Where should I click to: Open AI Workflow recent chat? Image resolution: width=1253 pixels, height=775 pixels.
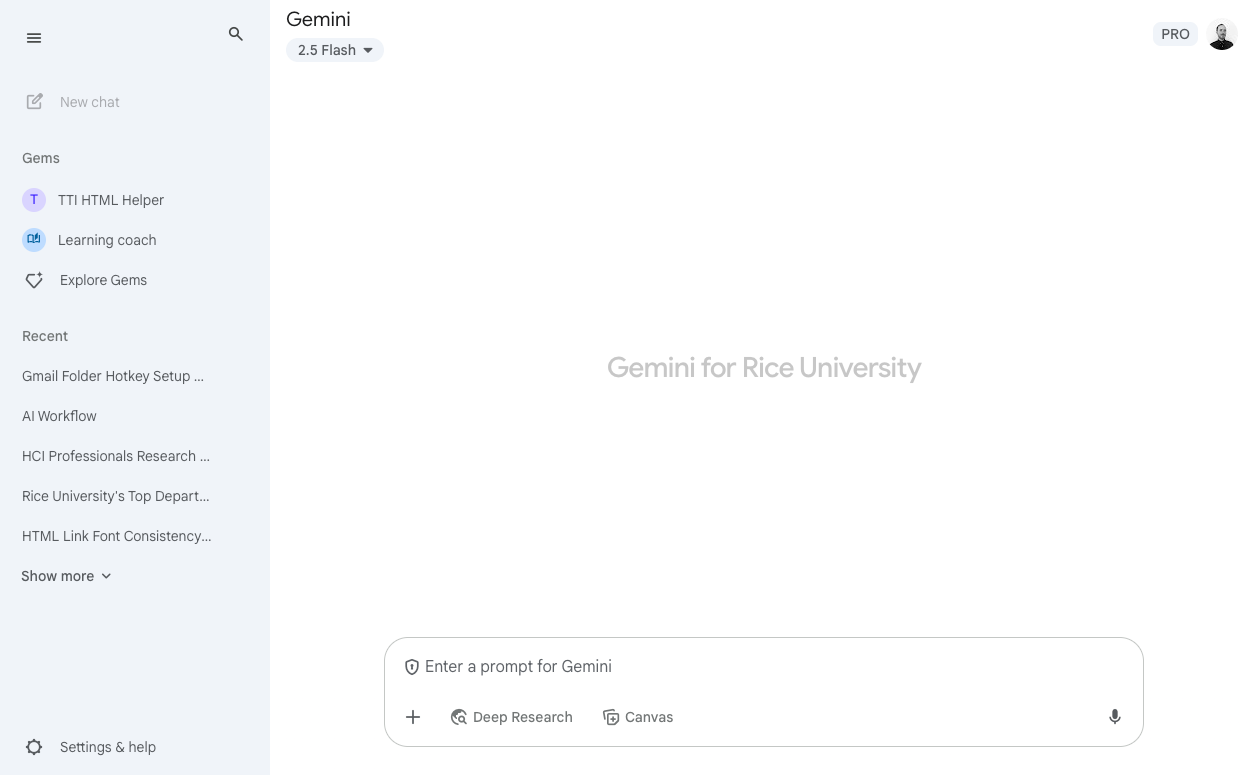point(59,416)
